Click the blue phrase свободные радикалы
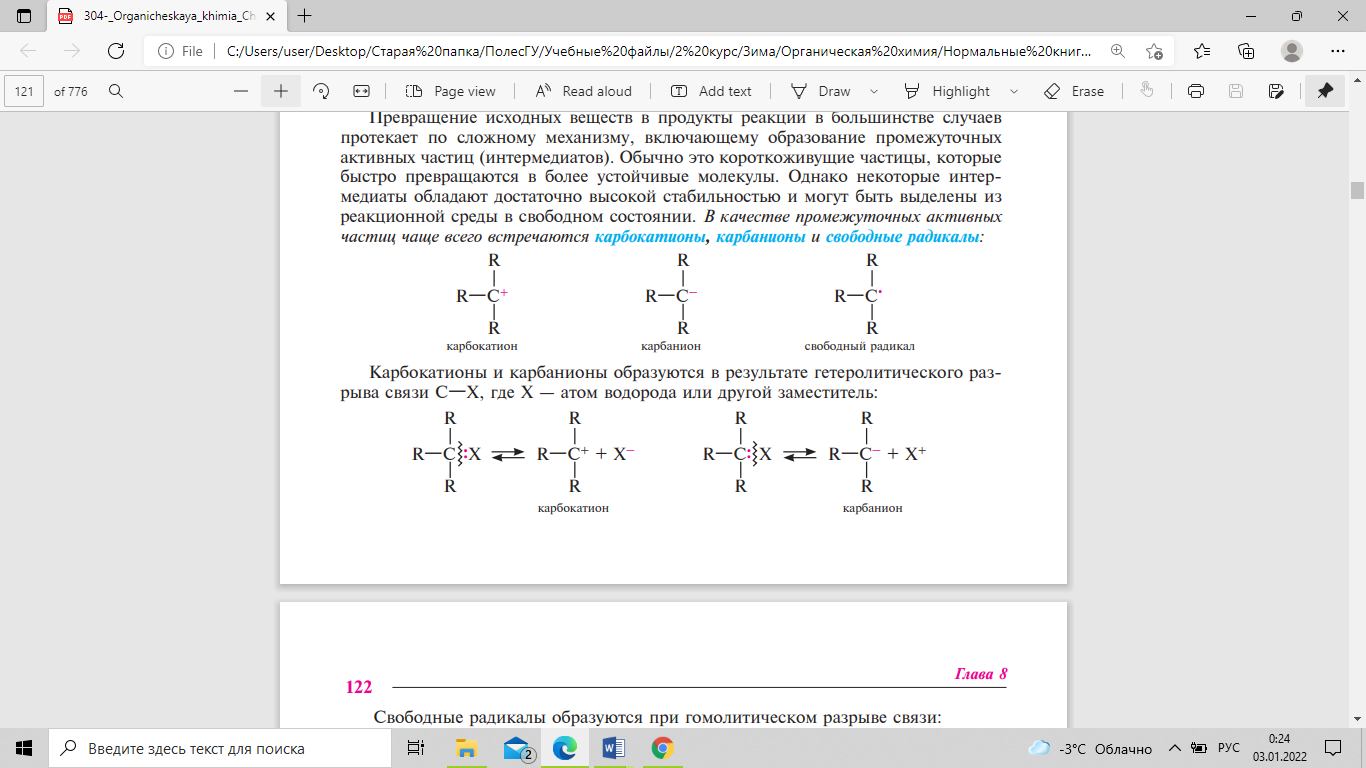 click(902, 238)
